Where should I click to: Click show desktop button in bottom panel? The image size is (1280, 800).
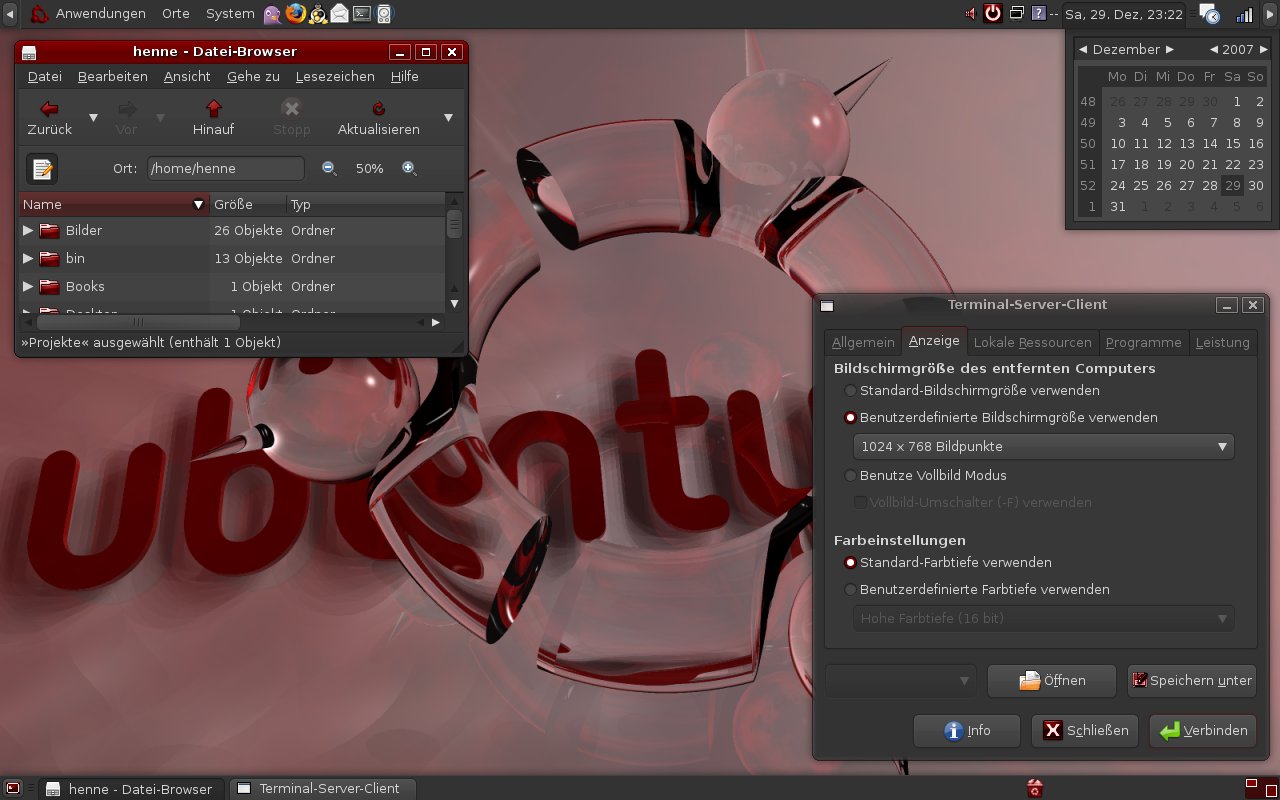pos(13,788)
